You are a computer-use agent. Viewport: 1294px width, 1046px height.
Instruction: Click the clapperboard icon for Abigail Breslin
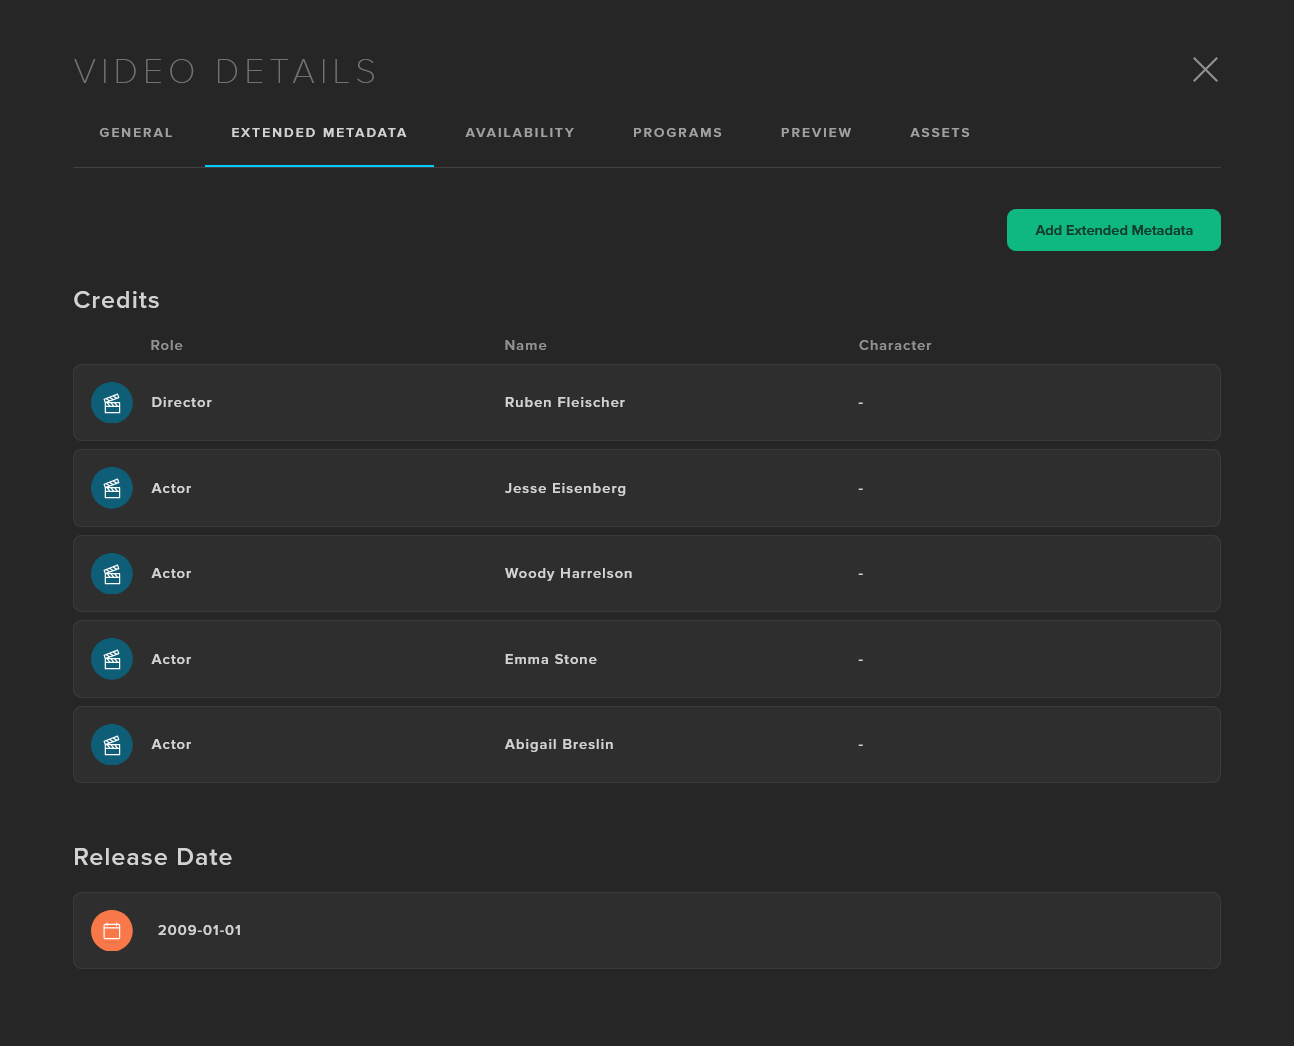112,745
